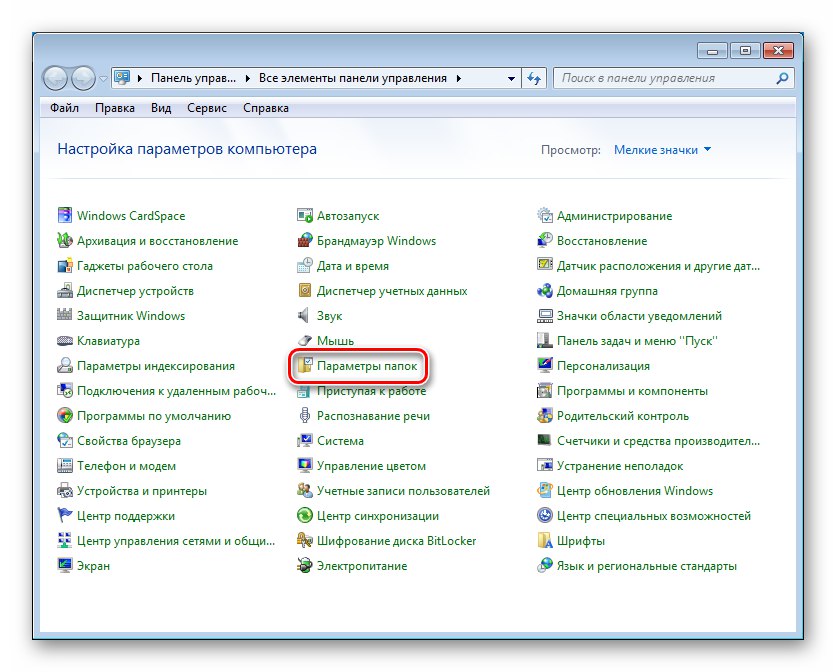
Task: Click the Свойства браузера icon
Action: [65, 441]
